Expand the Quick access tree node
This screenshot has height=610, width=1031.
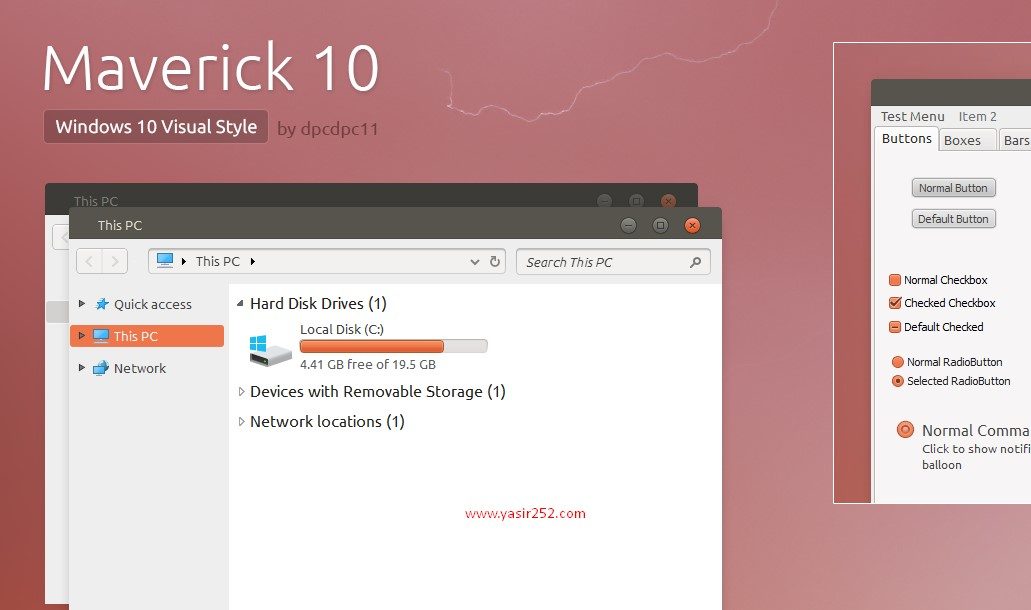pos(82,303)
